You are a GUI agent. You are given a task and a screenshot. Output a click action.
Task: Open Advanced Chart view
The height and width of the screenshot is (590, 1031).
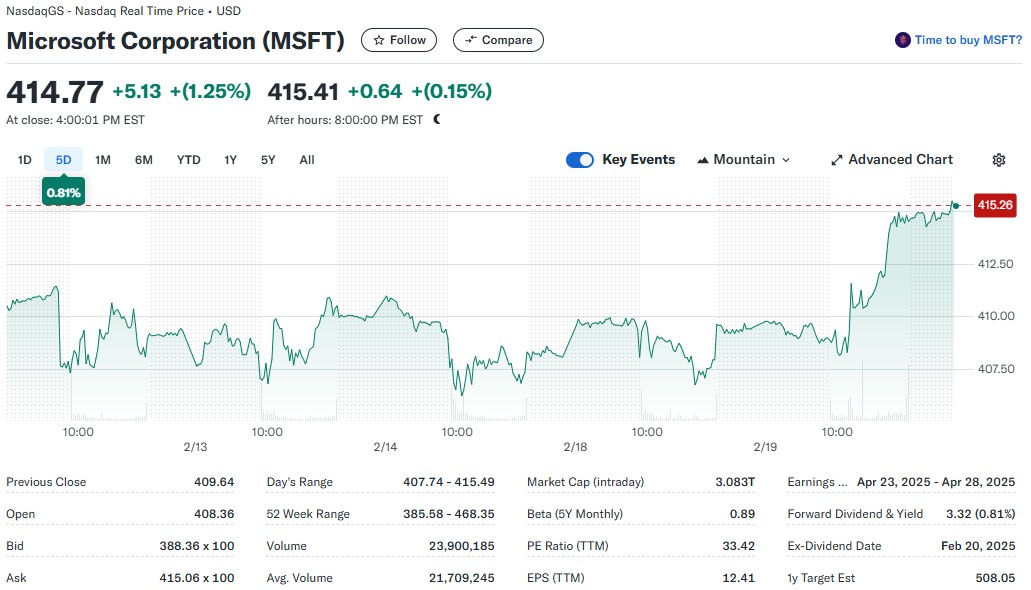(x=892, y=160)
